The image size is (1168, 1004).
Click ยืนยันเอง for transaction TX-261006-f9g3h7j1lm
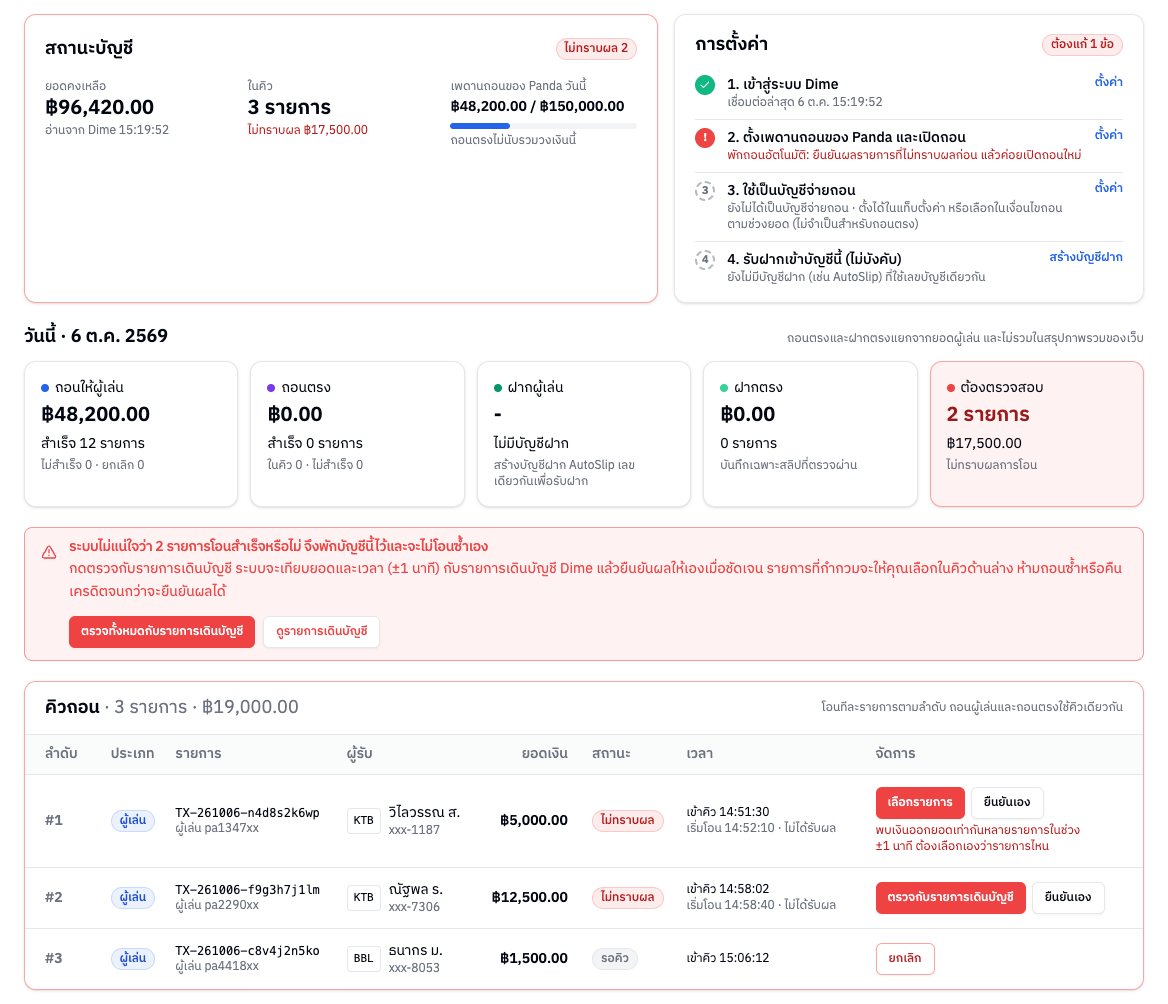point(1068,897)
